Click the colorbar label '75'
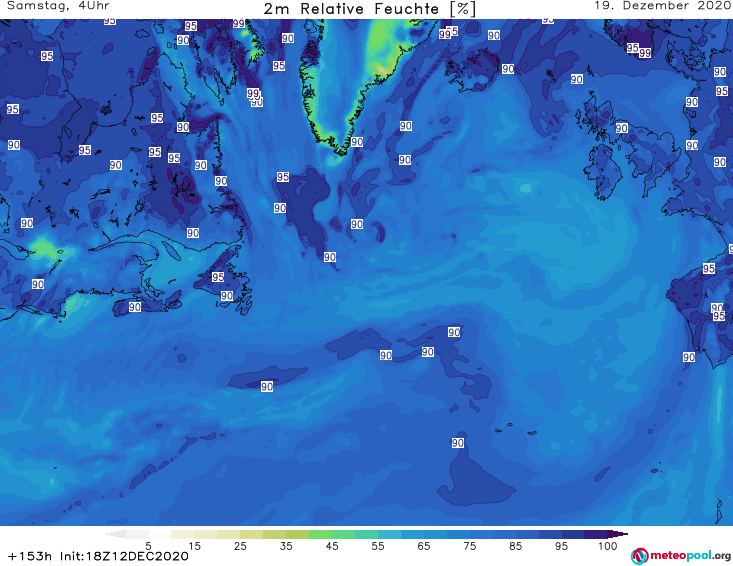 tap(470, 546)
